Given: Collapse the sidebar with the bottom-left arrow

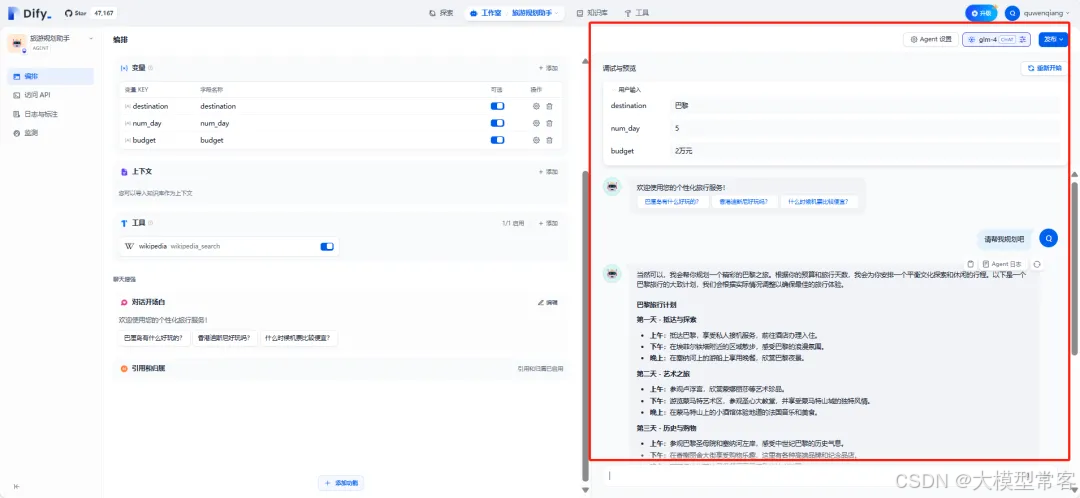Looking at the screenshot, I should (17, 486).
